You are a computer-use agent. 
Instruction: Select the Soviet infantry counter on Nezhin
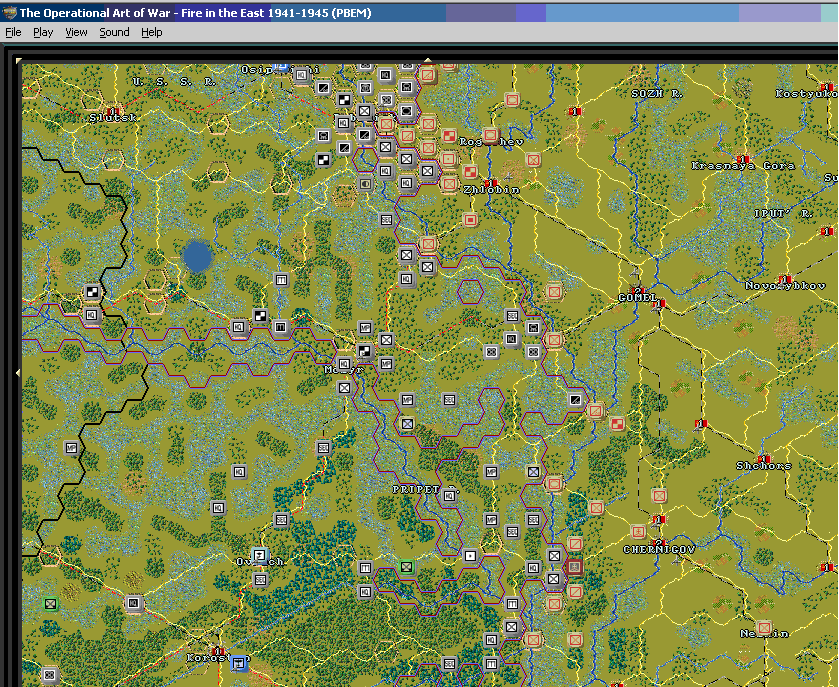(x=764, y=628)
